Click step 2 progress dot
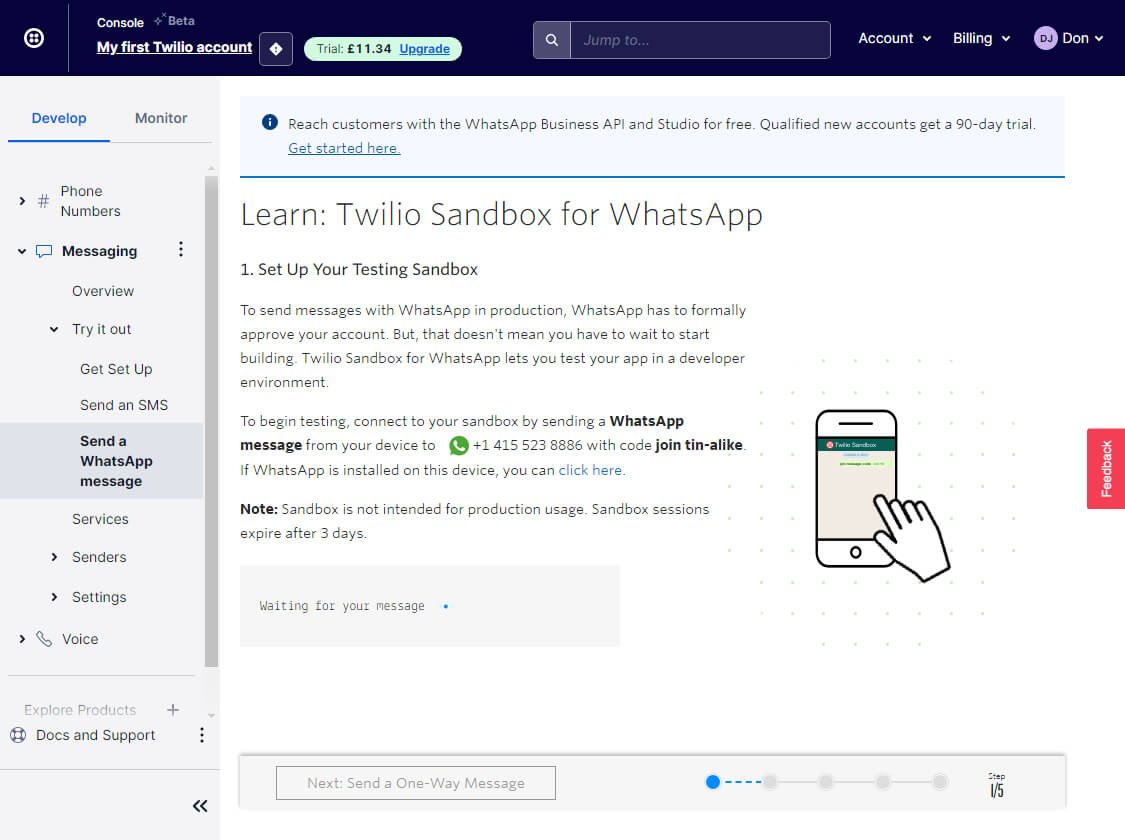This screenshot has height=840, width=1125. [770, 782]
